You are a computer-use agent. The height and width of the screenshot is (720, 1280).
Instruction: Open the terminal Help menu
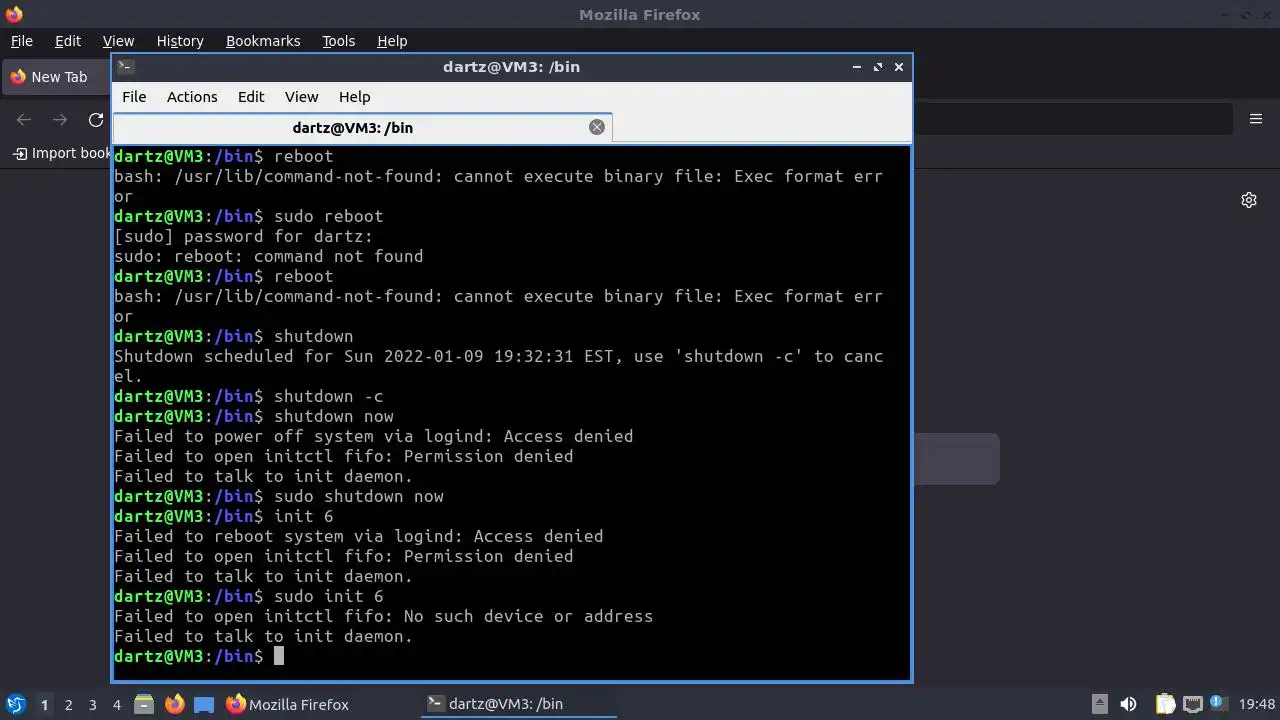[x=355, y=97]
